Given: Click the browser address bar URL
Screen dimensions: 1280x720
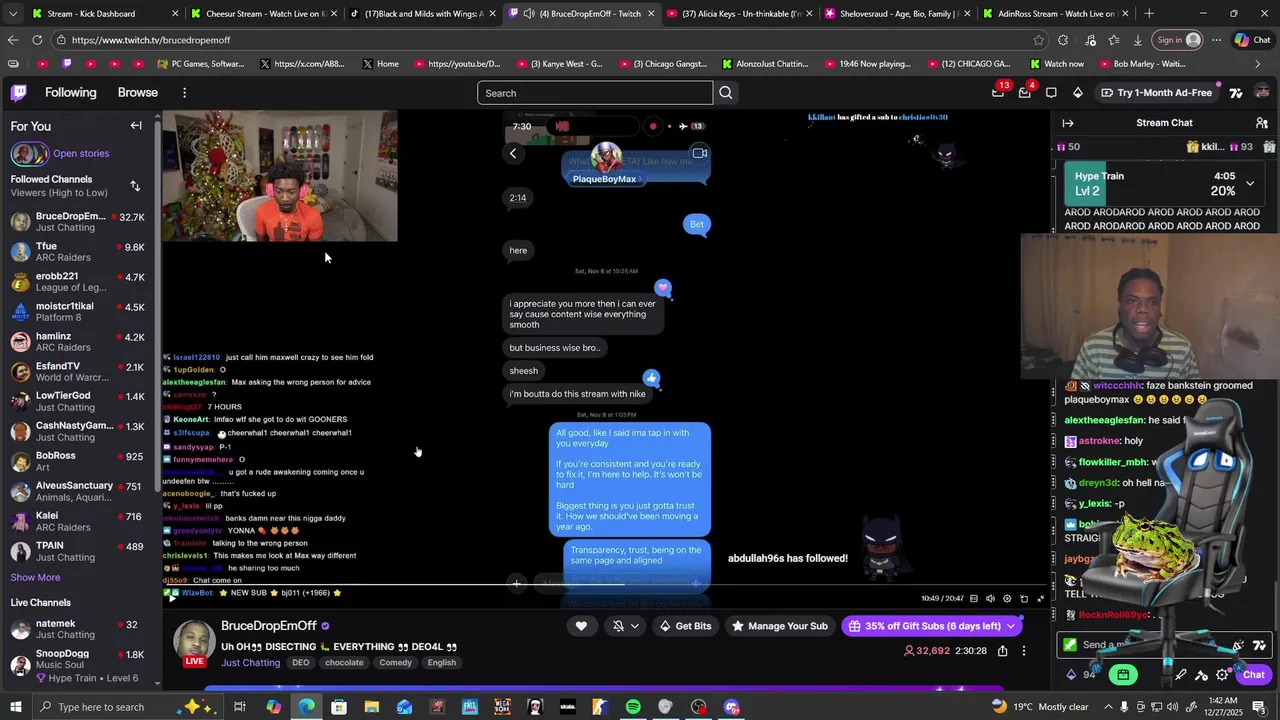Looking at the screenshot, I should (150, 40).
